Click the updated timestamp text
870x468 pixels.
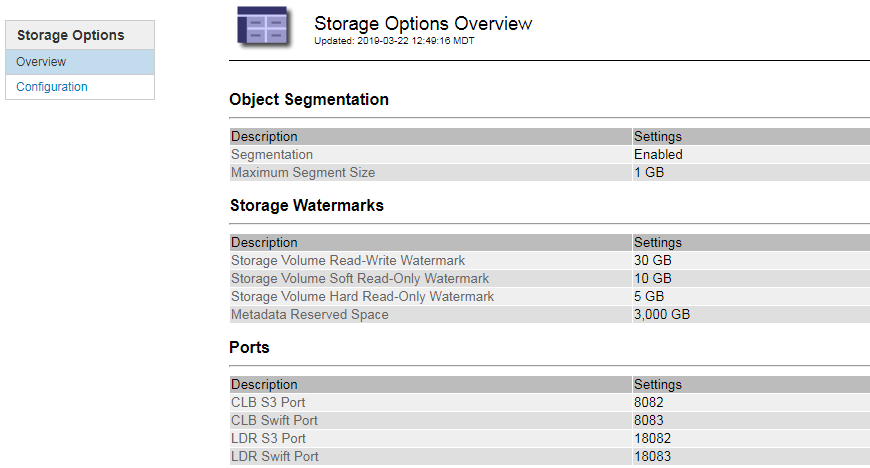(394, 41)
